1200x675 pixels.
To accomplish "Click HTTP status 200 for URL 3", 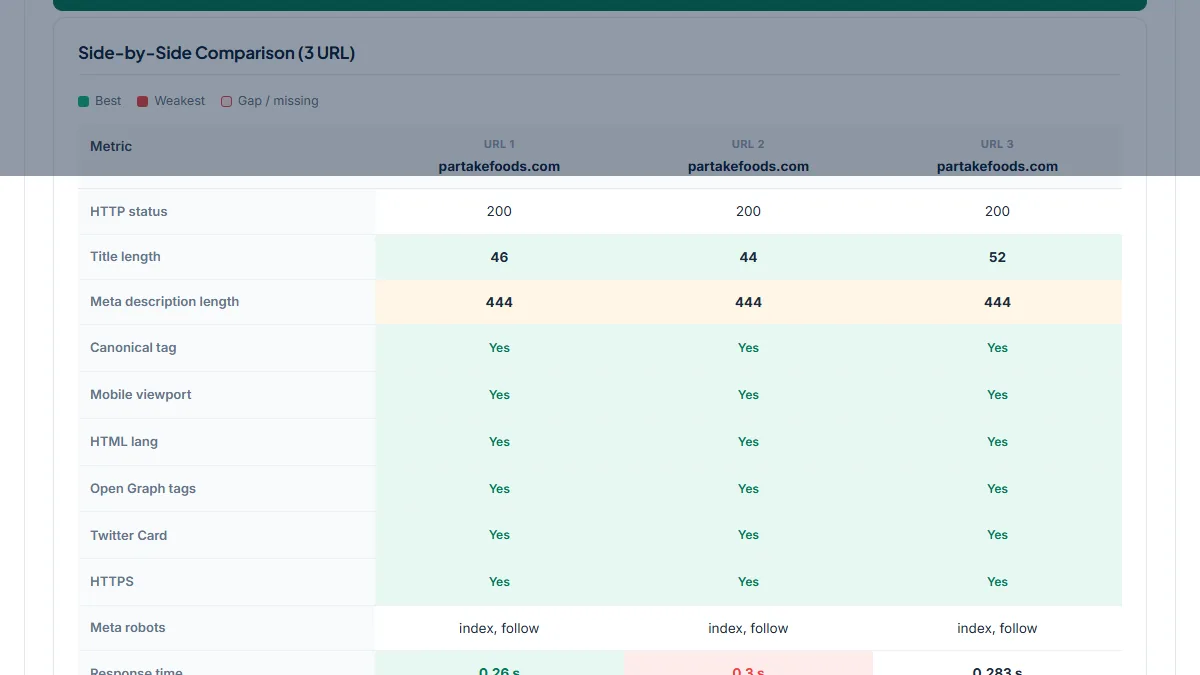I will pos(997,211).
